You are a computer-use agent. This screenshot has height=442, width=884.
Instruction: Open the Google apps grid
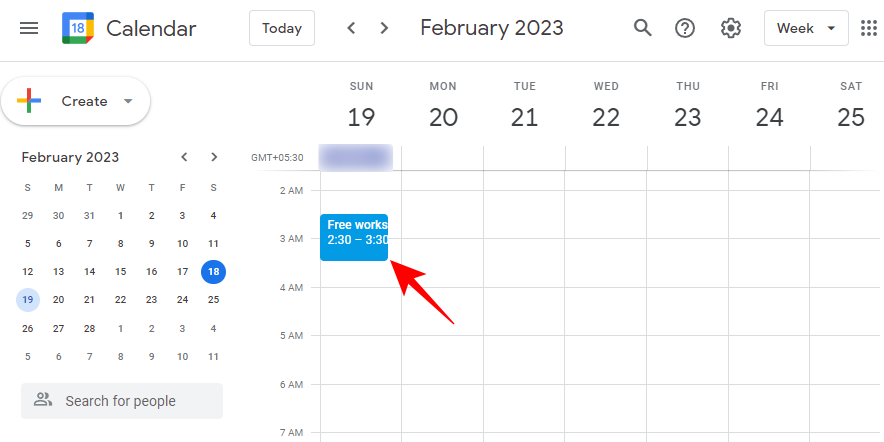click(868, 28)
